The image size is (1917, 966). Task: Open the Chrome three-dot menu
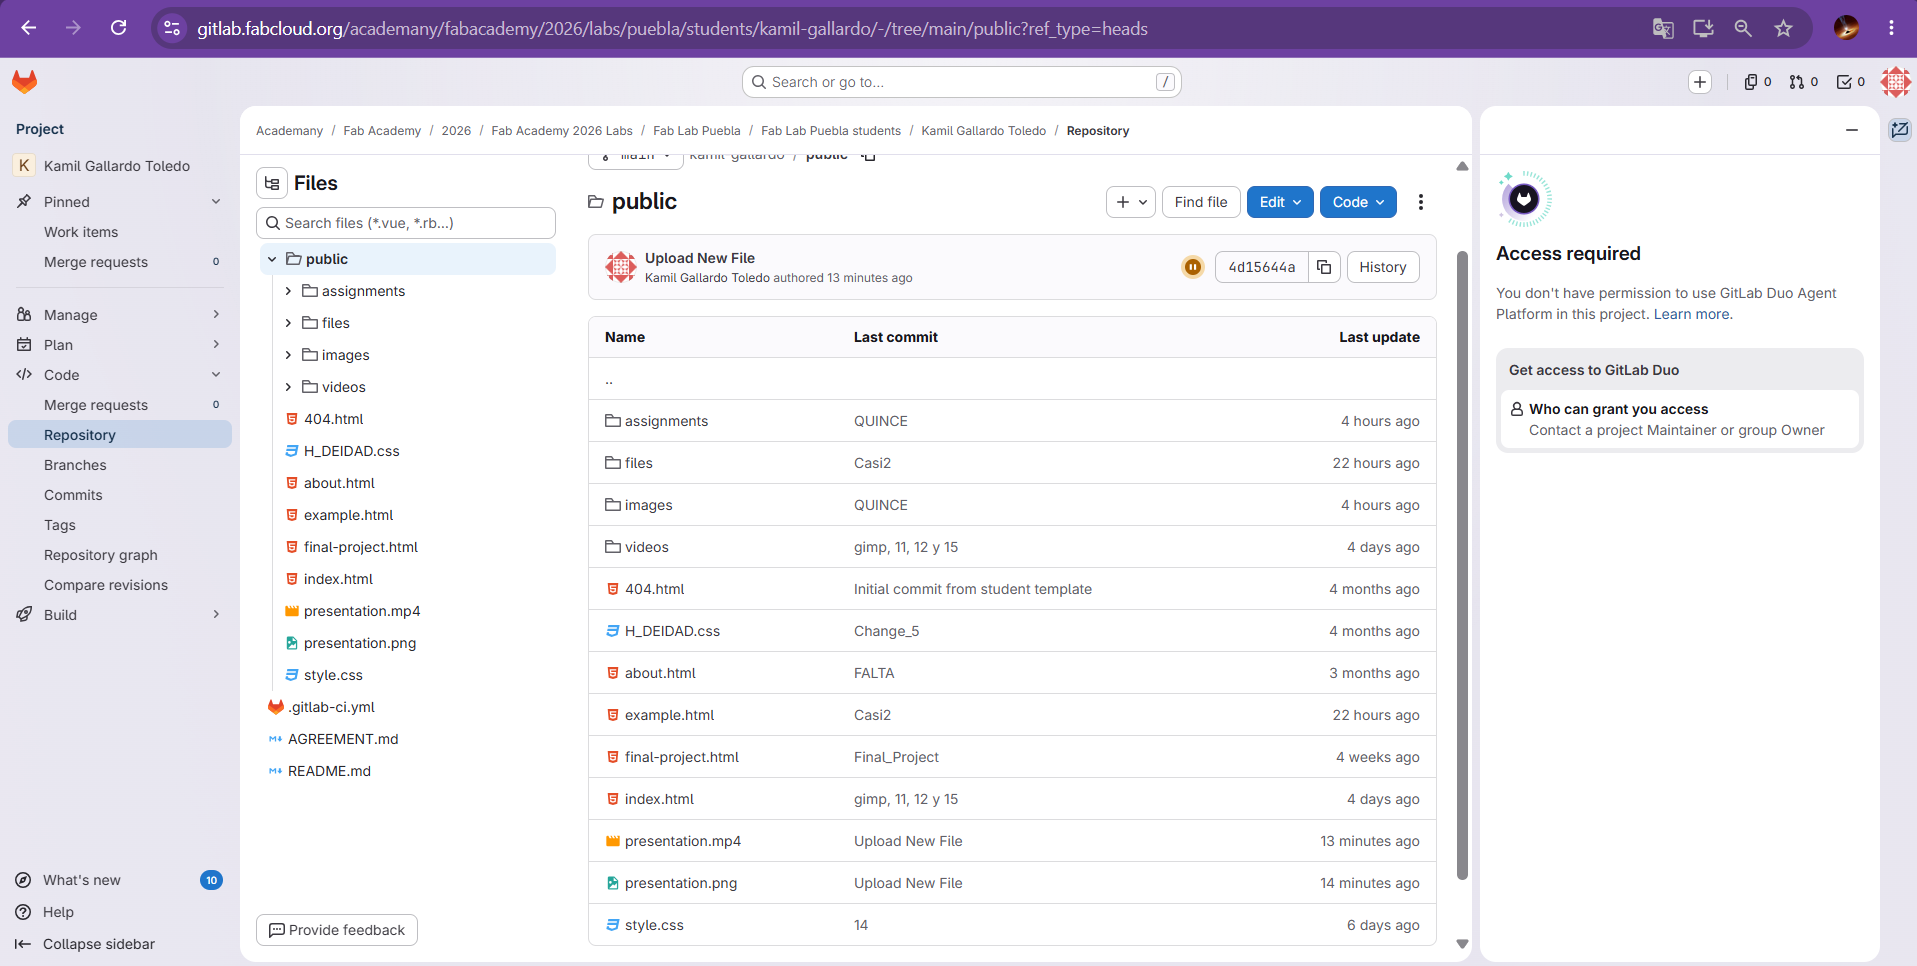[x=1891, y=28]
